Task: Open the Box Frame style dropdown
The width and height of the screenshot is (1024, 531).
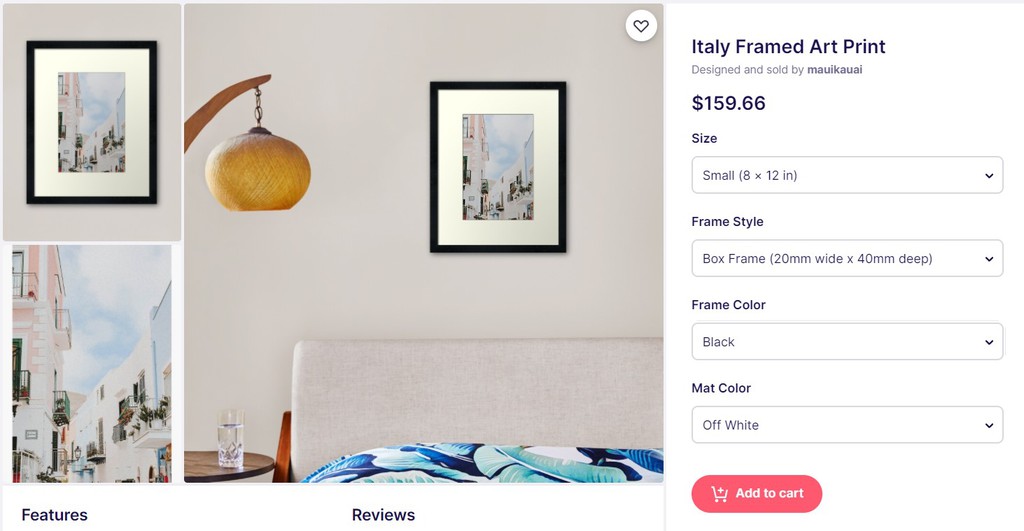Action: click(847, 258)
